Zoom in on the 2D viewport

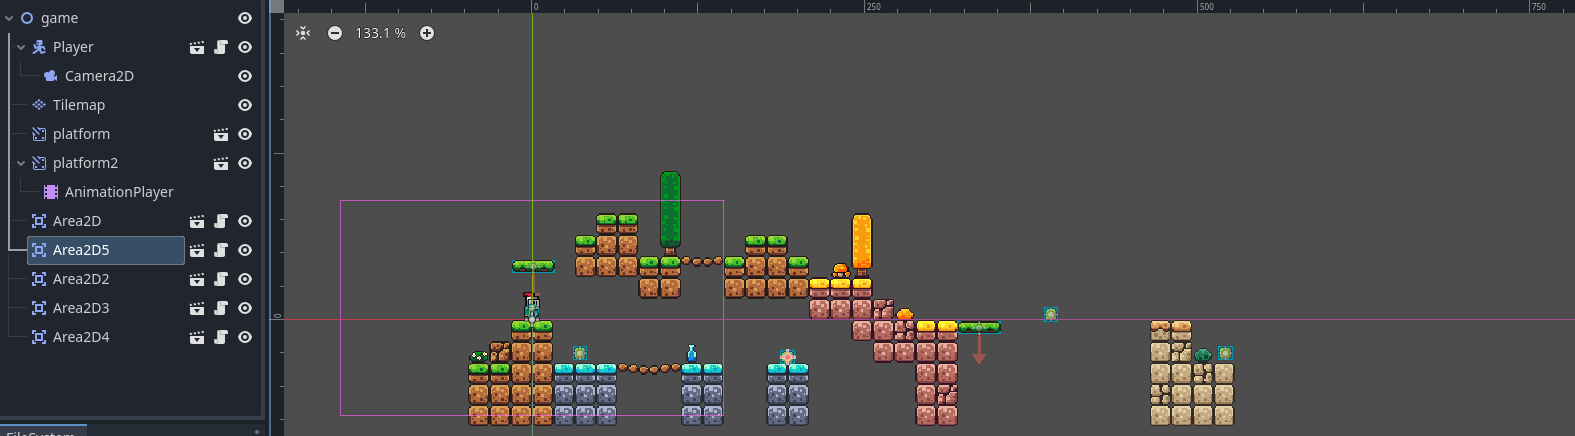tap(427, 33)
